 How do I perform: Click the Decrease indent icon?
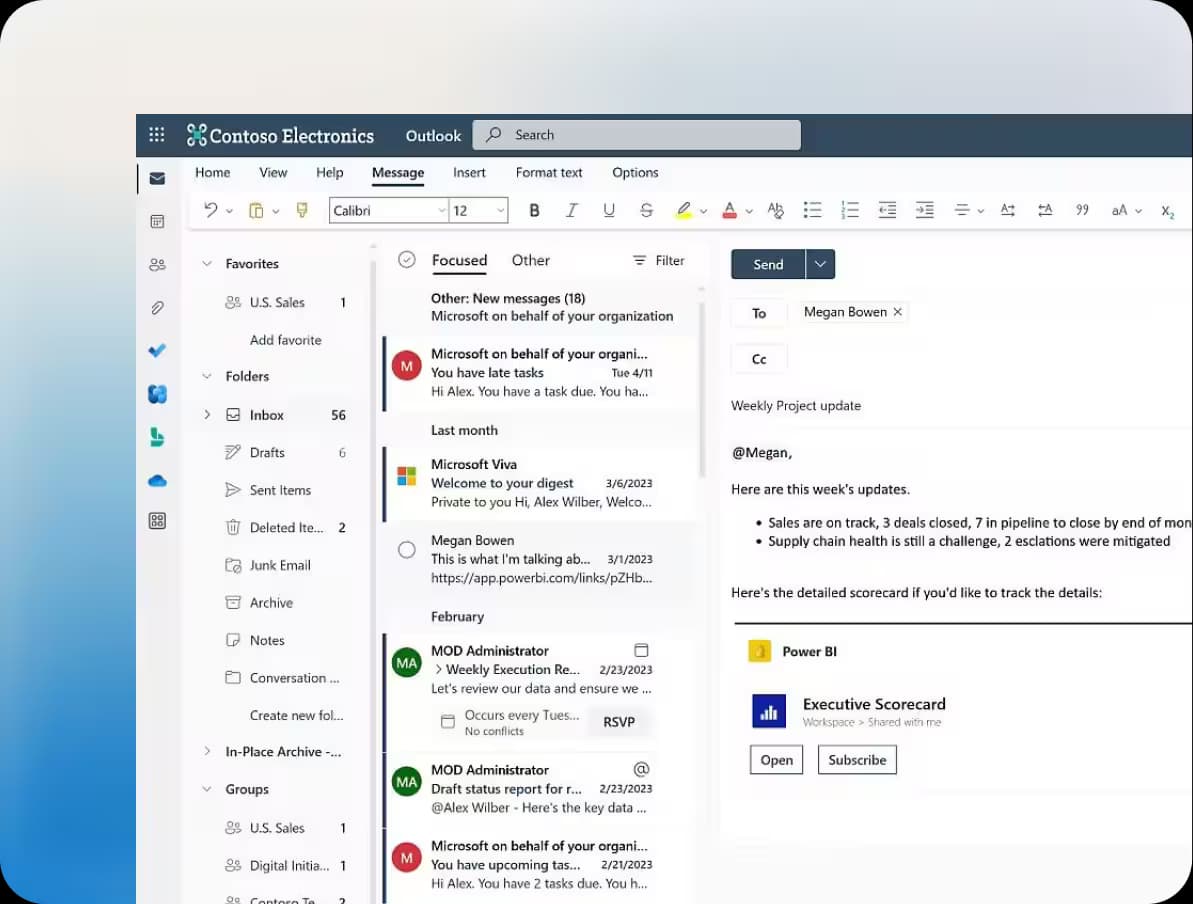coord(887,210)
